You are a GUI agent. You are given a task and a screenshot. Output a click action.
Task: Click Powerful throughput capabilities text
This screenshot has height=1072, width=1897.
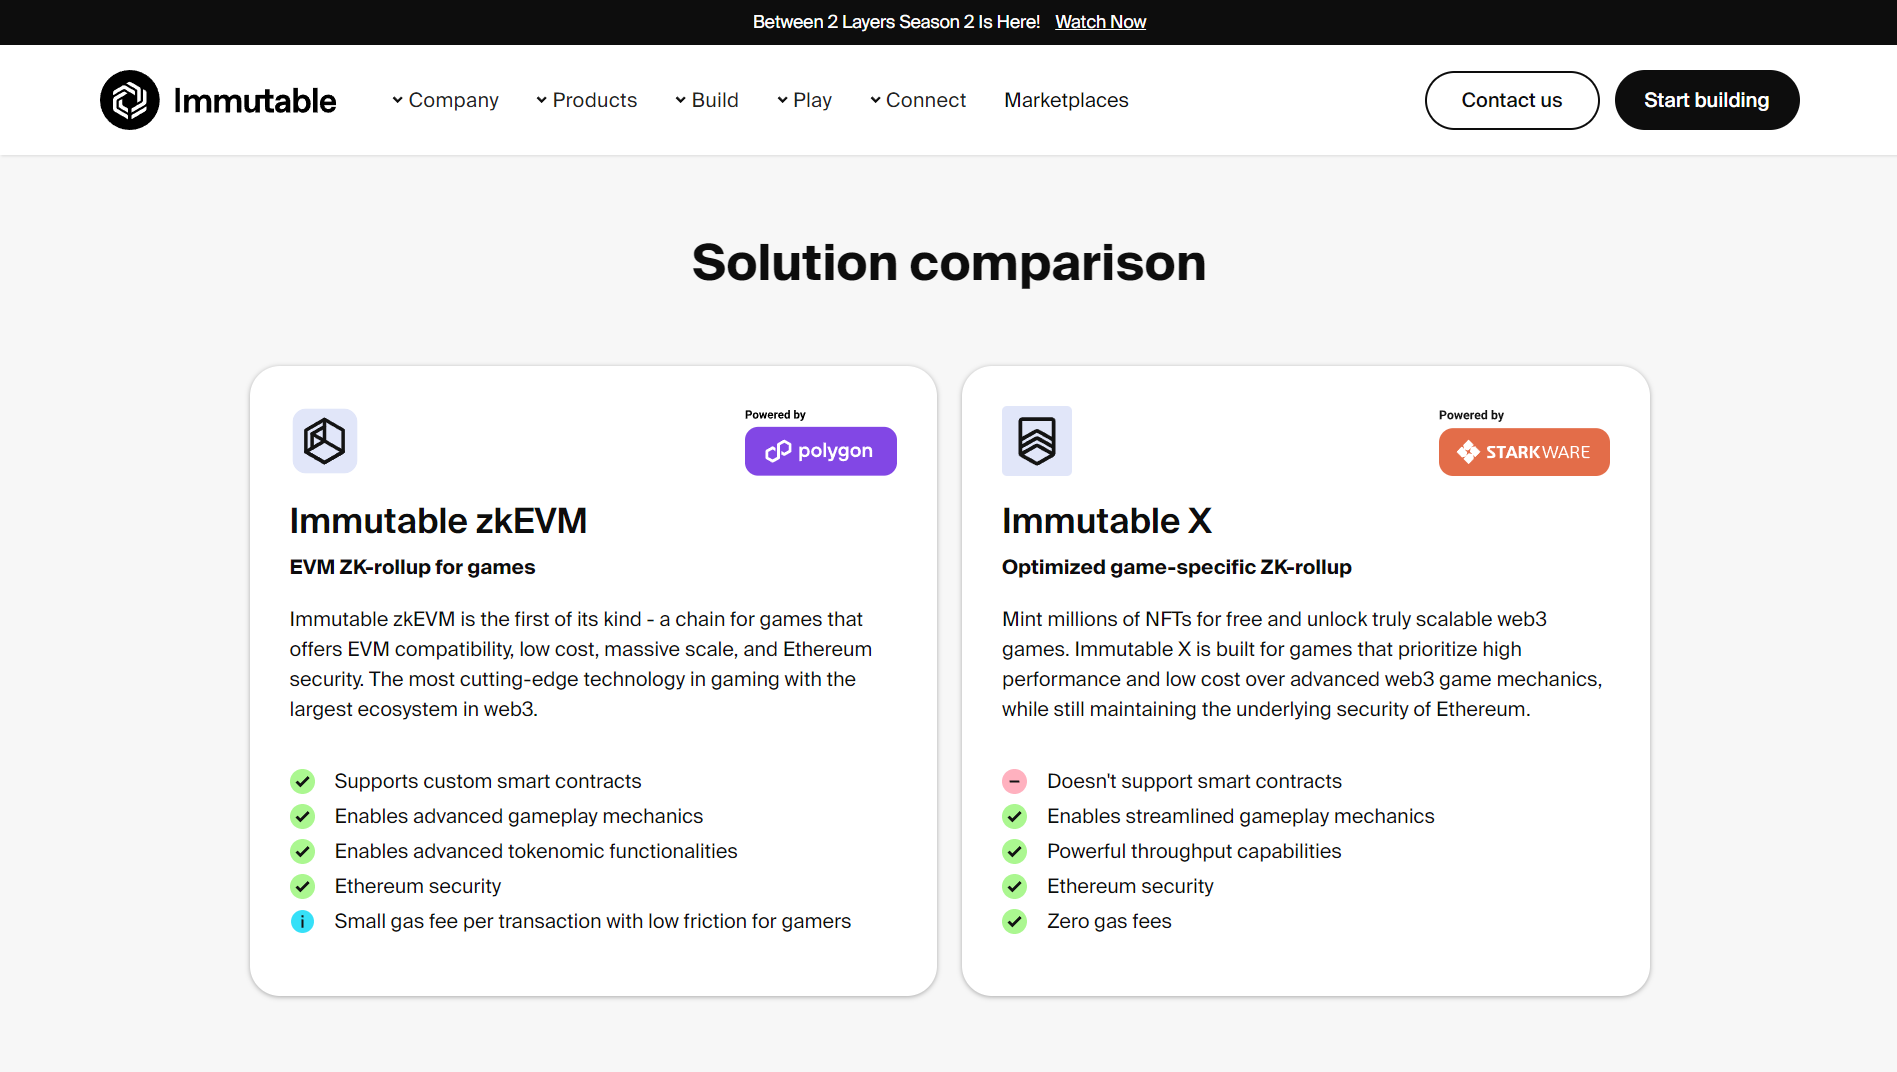click(x=1194, y=851)
